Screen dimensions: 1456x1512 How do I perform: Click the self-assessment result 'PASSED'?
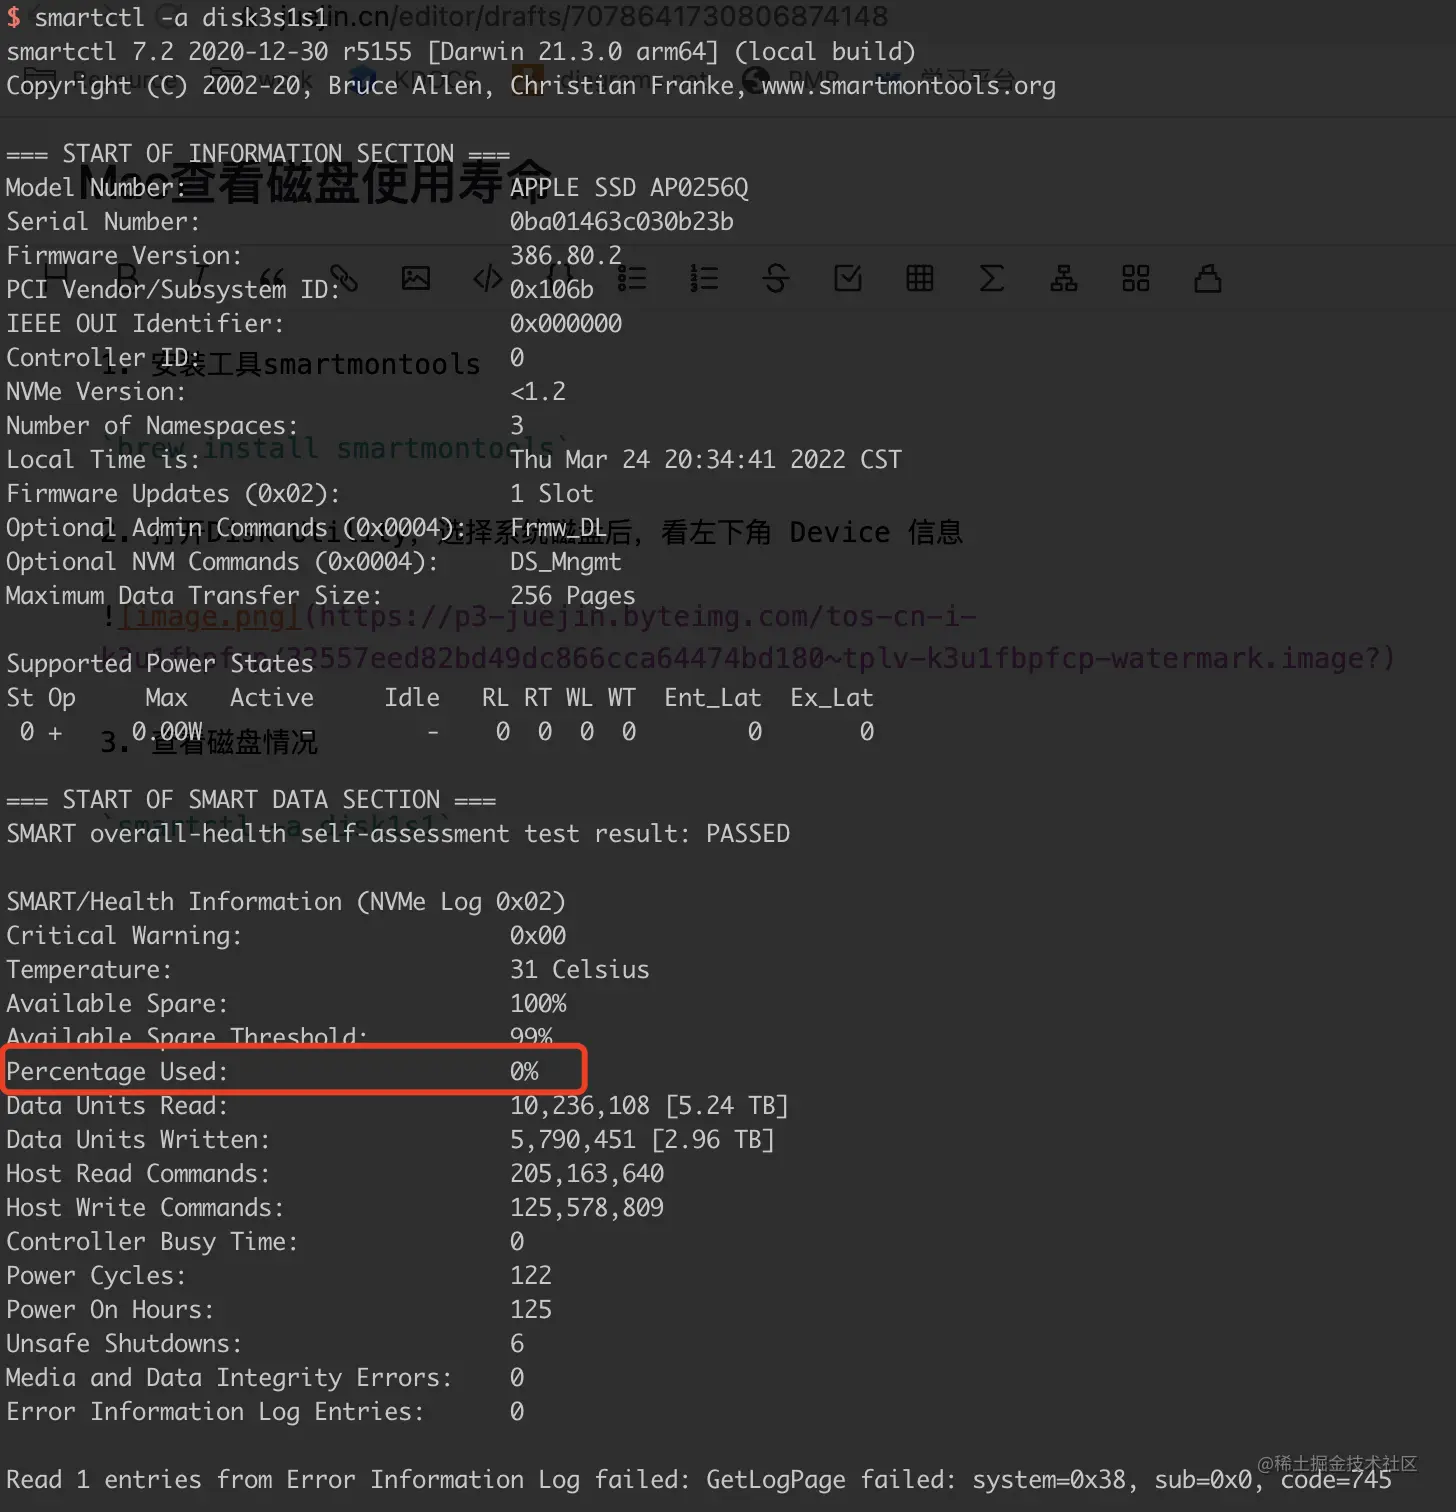(748, 833)
